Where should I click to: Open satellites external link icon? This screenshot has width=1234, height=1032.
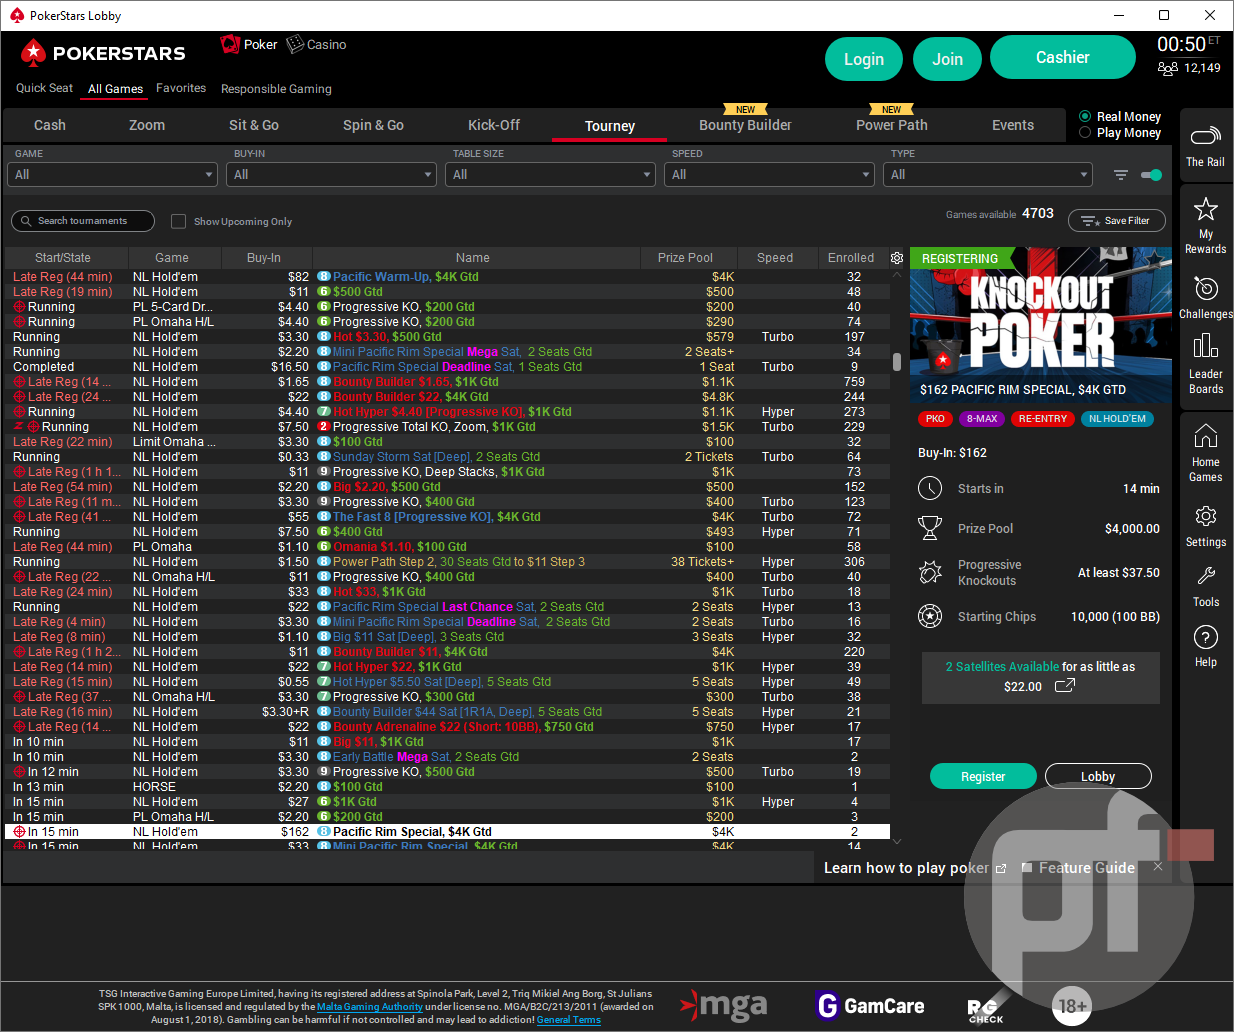tap(1065, 686)
